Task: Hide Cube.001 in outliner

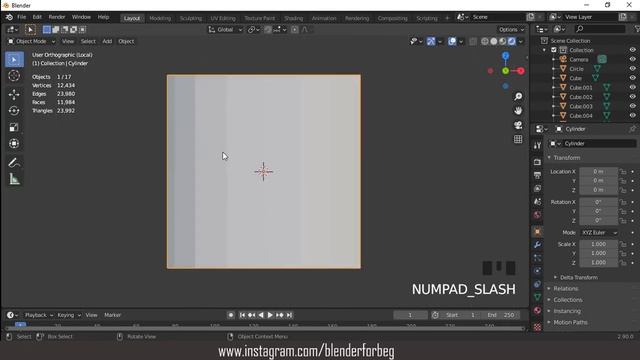Action: point(632,87)
